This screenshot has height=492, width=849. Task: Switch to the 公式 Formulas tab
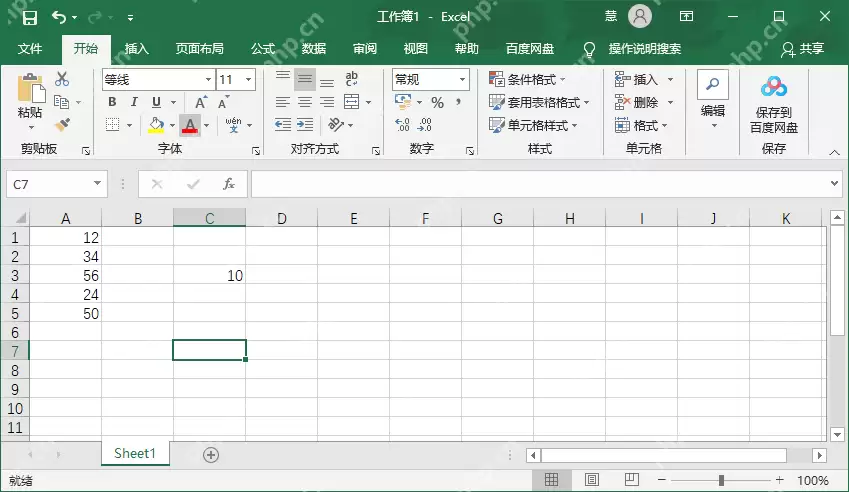[263, 49]
